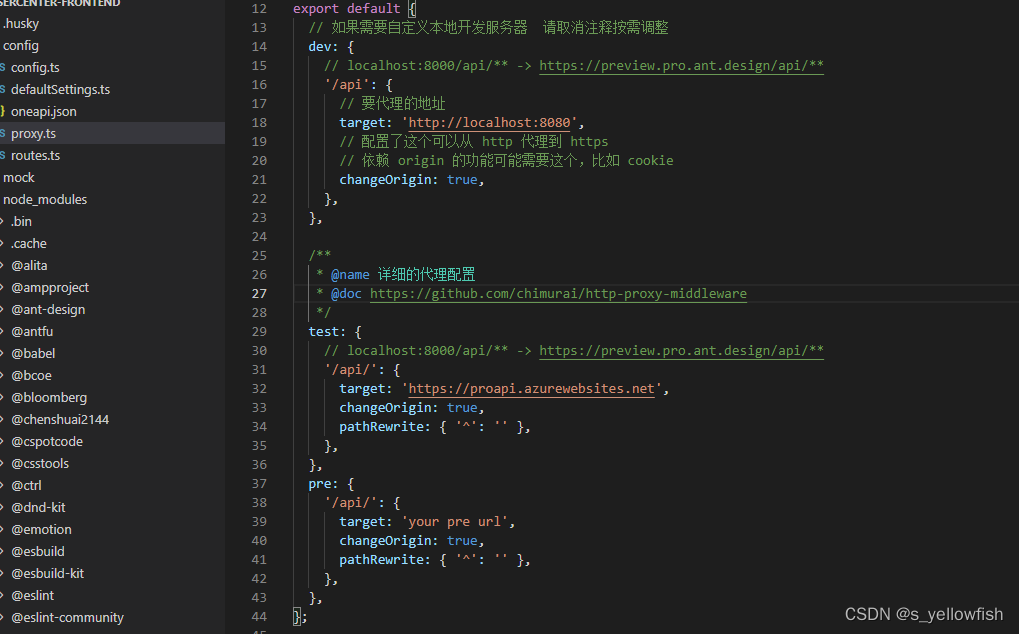
Task: Collapse the config folder
Action: [21, 46]
